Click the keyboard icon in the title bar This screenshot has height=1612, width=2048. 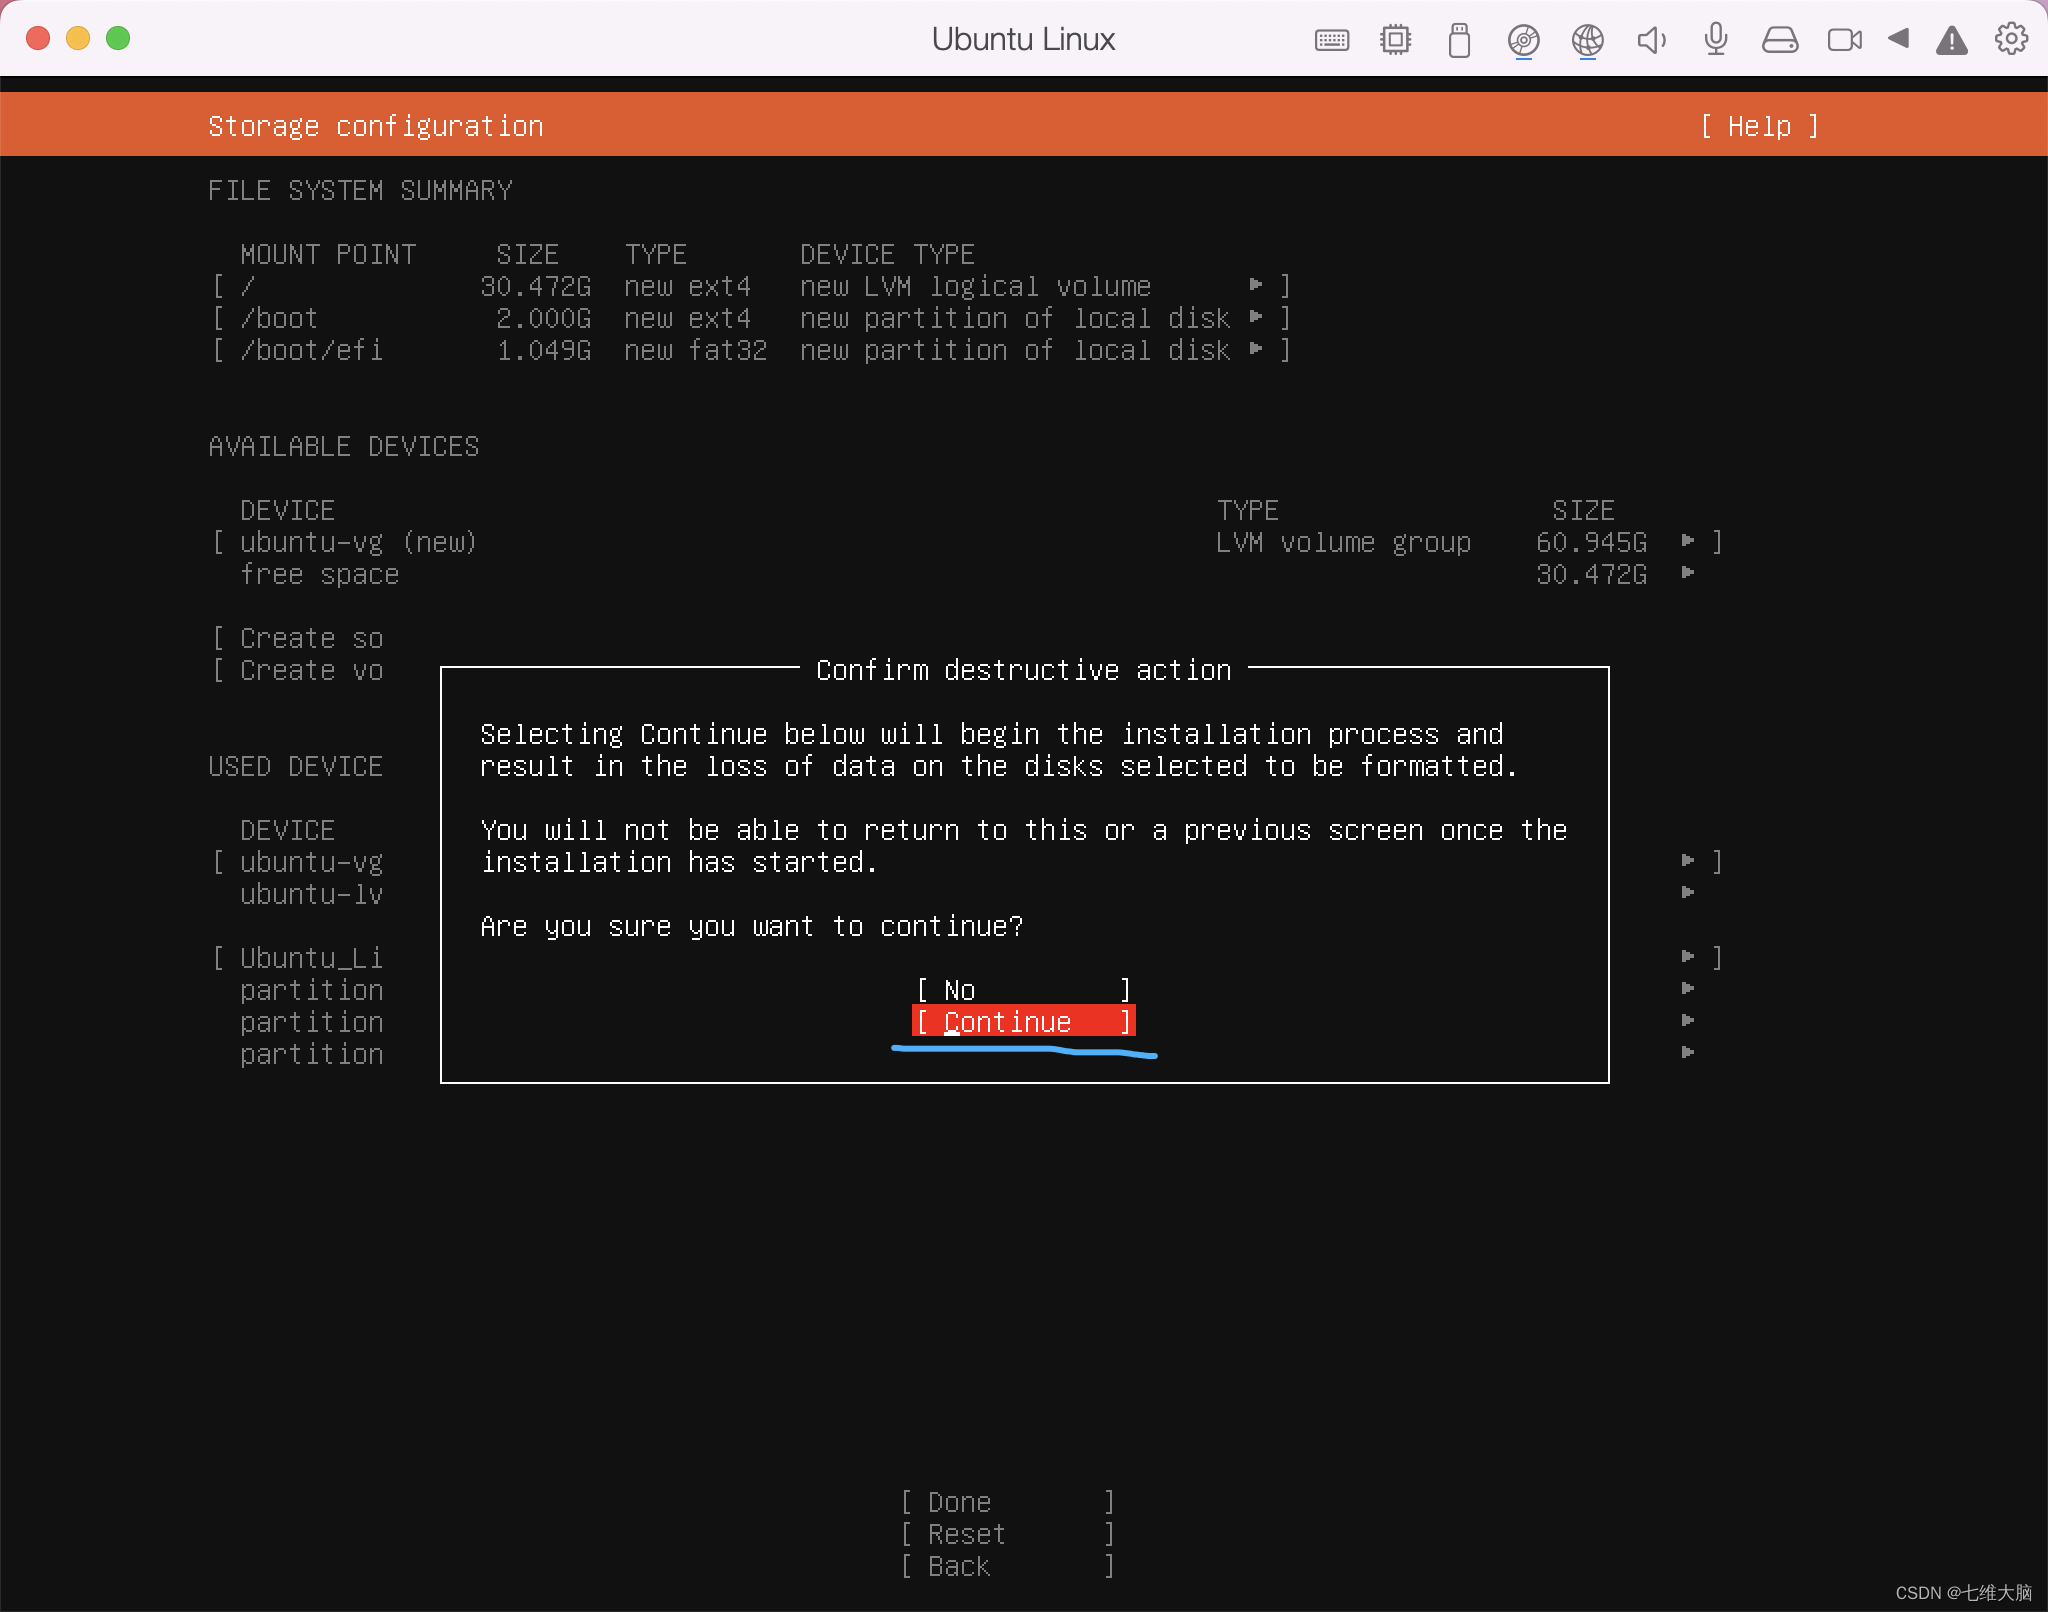tap(1331, 40)
